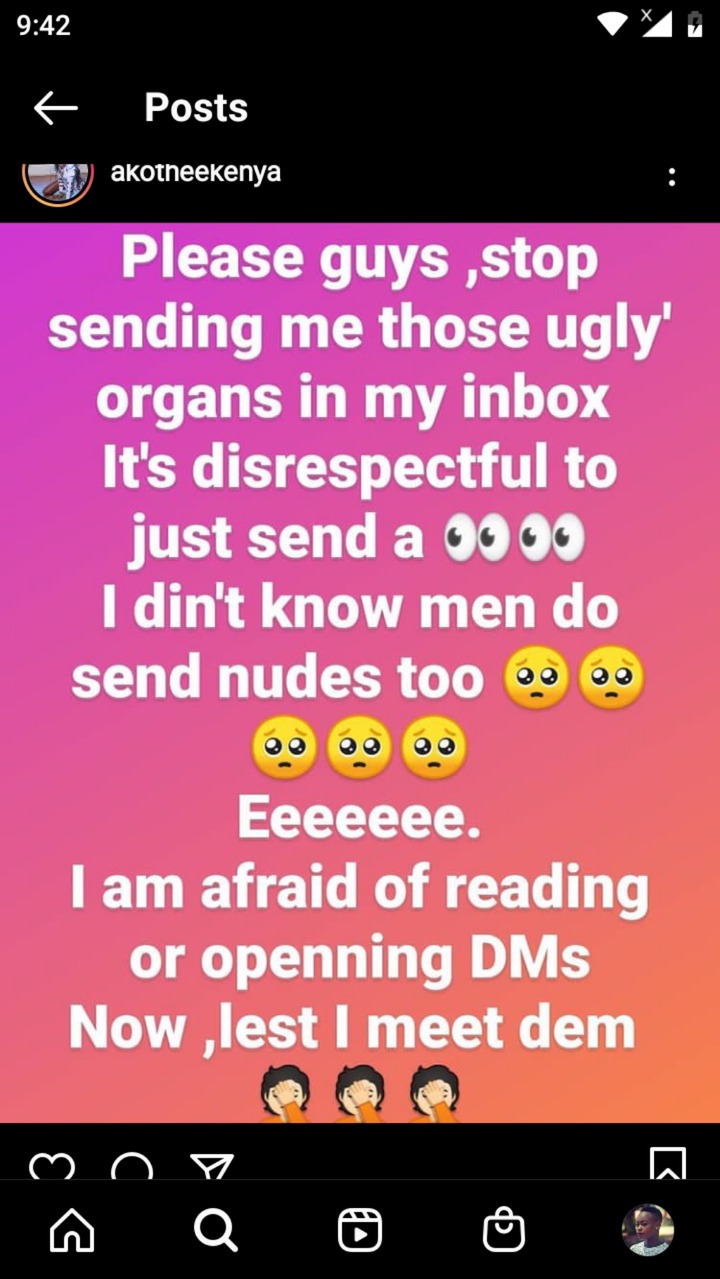Check the battery status icon
Image resolution: width=720 pixels, height=1279 pixels.
695,25
